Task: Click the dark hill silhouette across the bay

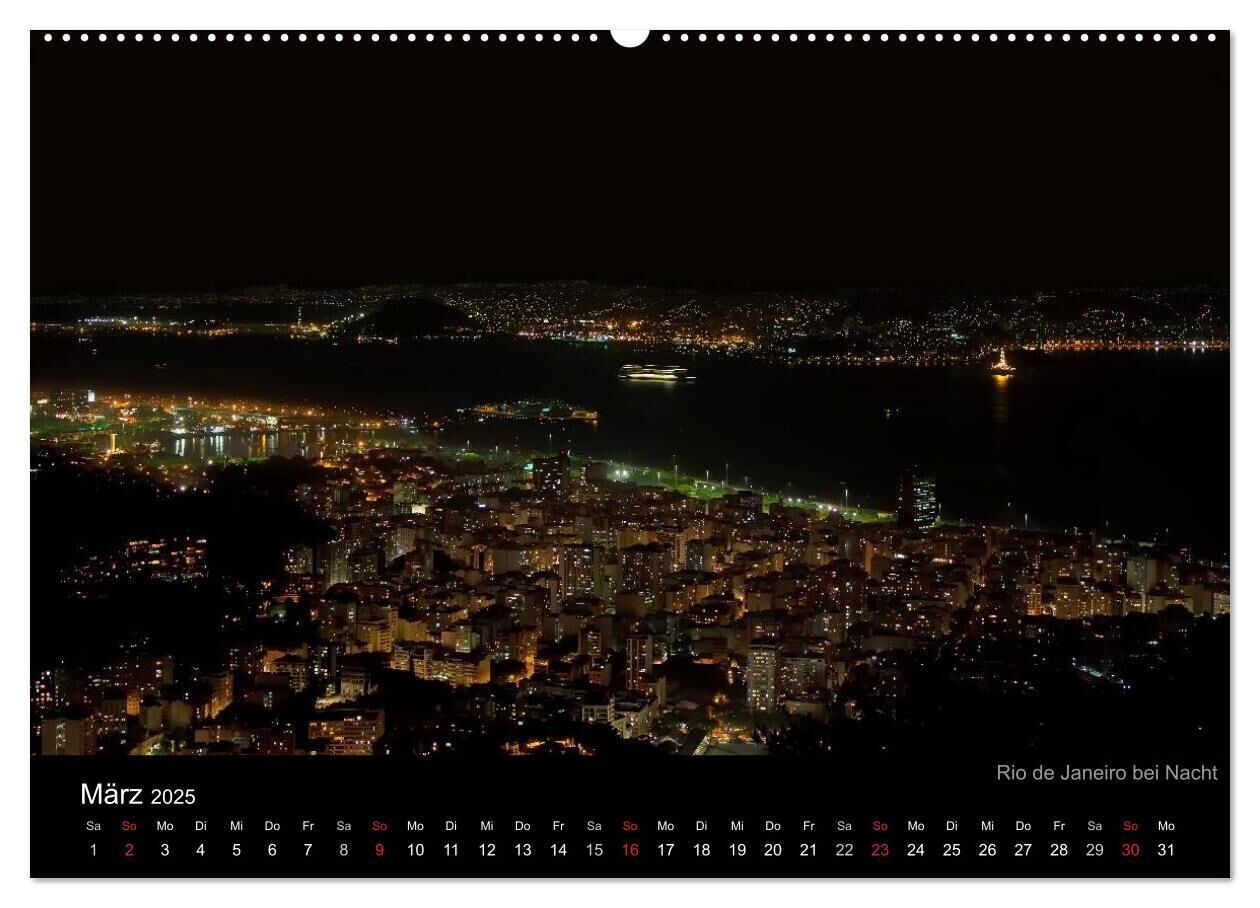Action: [412, 318]
